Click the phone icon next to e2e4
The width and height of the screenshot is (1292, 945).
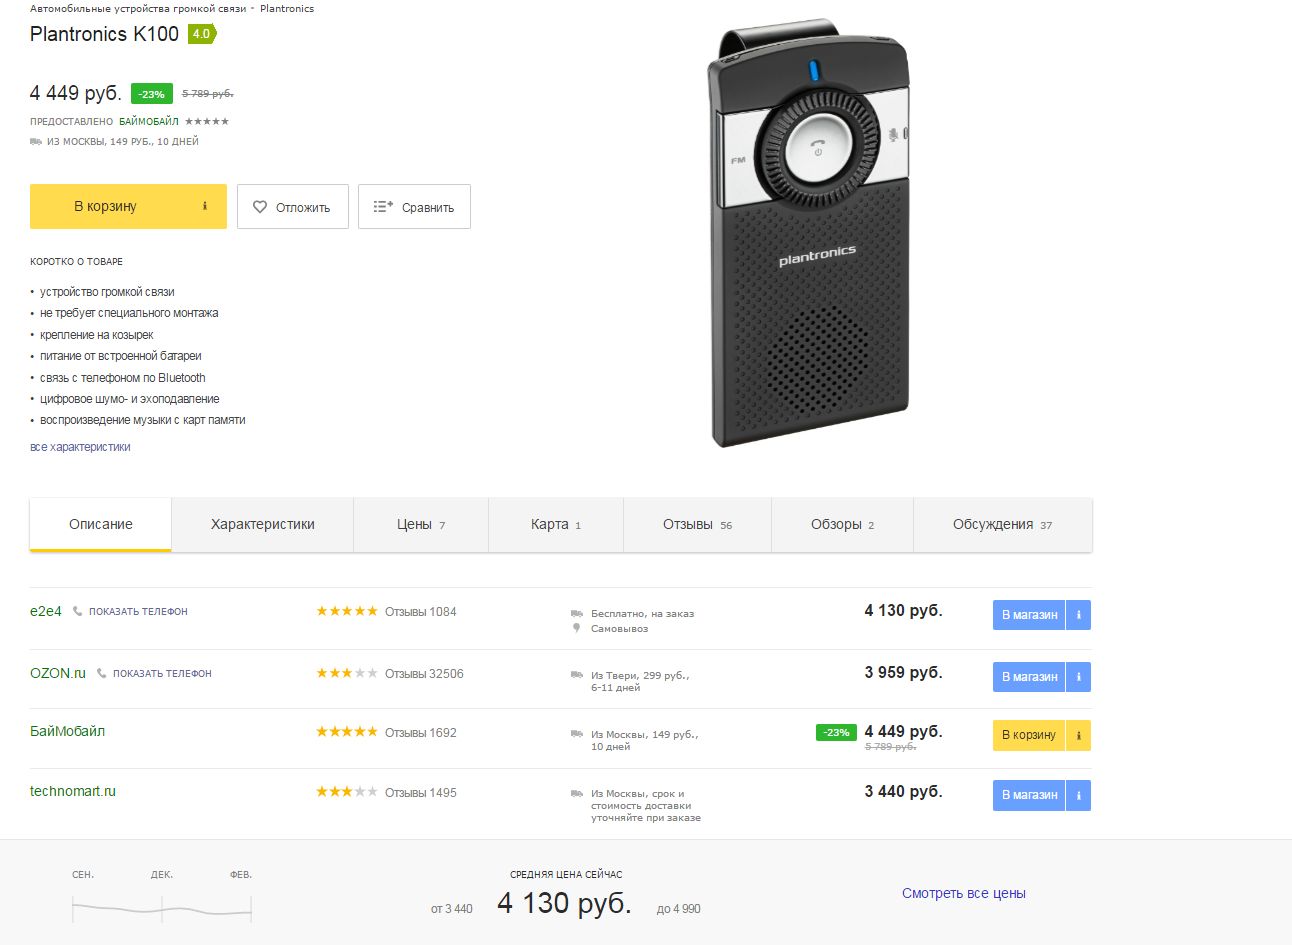[77, 611]
